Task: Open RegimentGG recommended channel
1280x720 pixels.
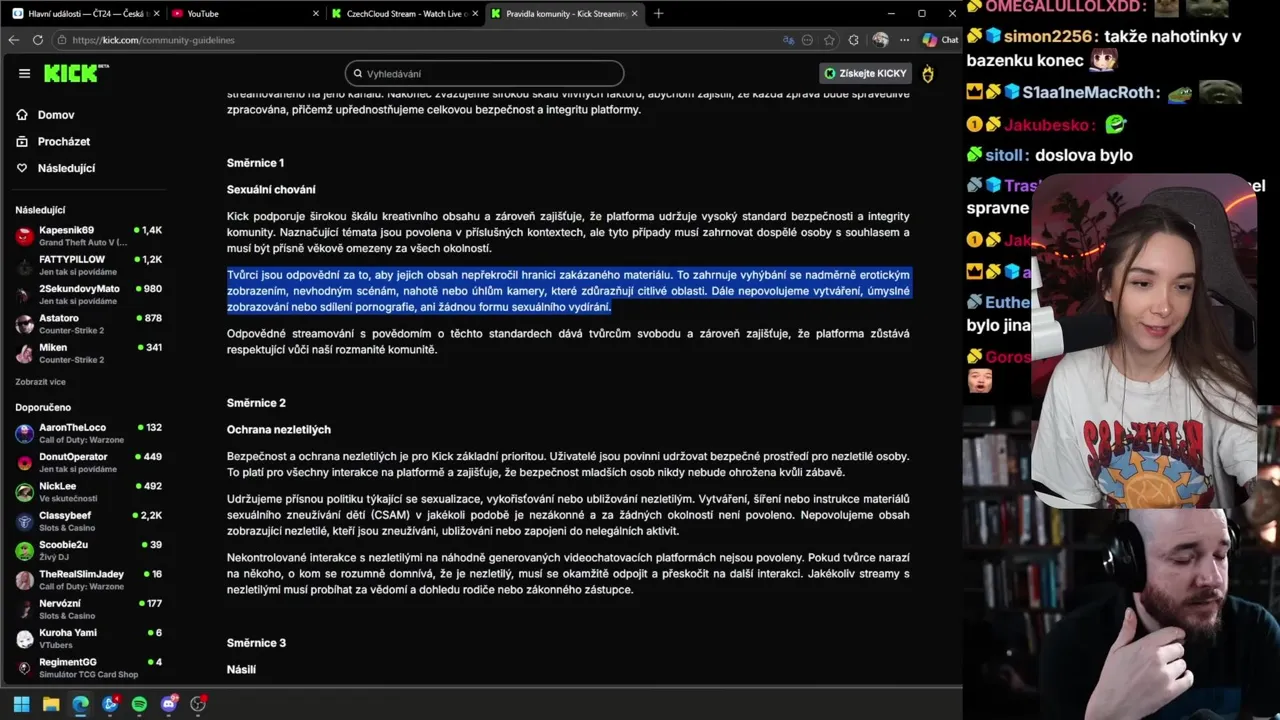Action: pos(88,668)
